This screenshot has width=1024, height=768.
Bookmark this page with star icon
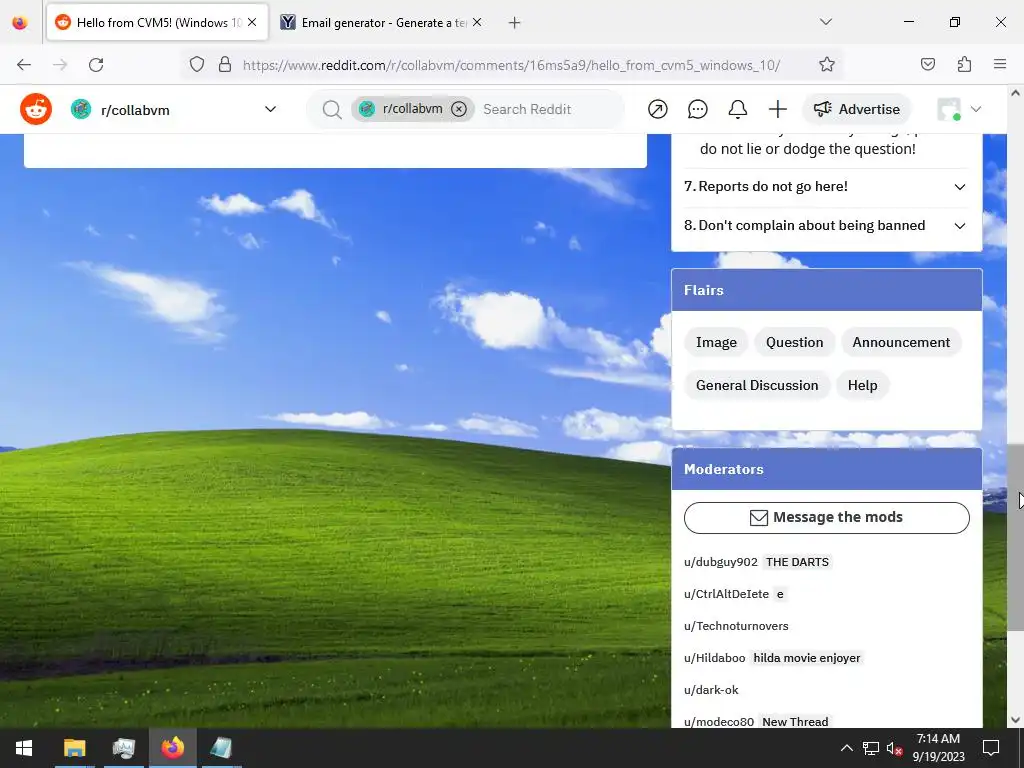[x=827, y=65]
